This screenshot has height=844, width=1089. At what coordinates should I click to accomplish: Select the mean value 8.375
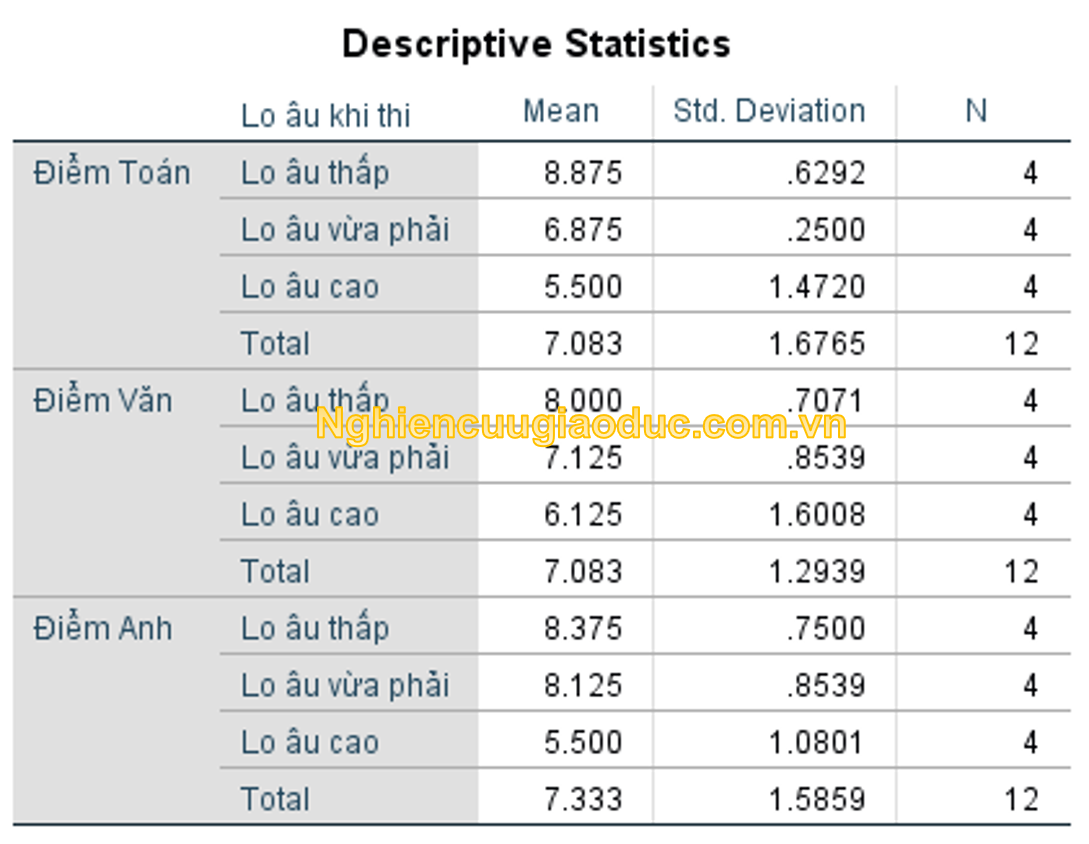(x=583, y=629)
